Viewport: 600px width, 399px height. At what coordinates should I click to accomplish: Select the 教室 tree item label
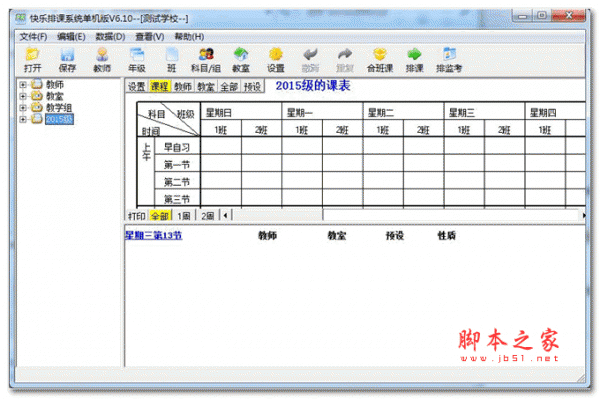tap(55, 96)
